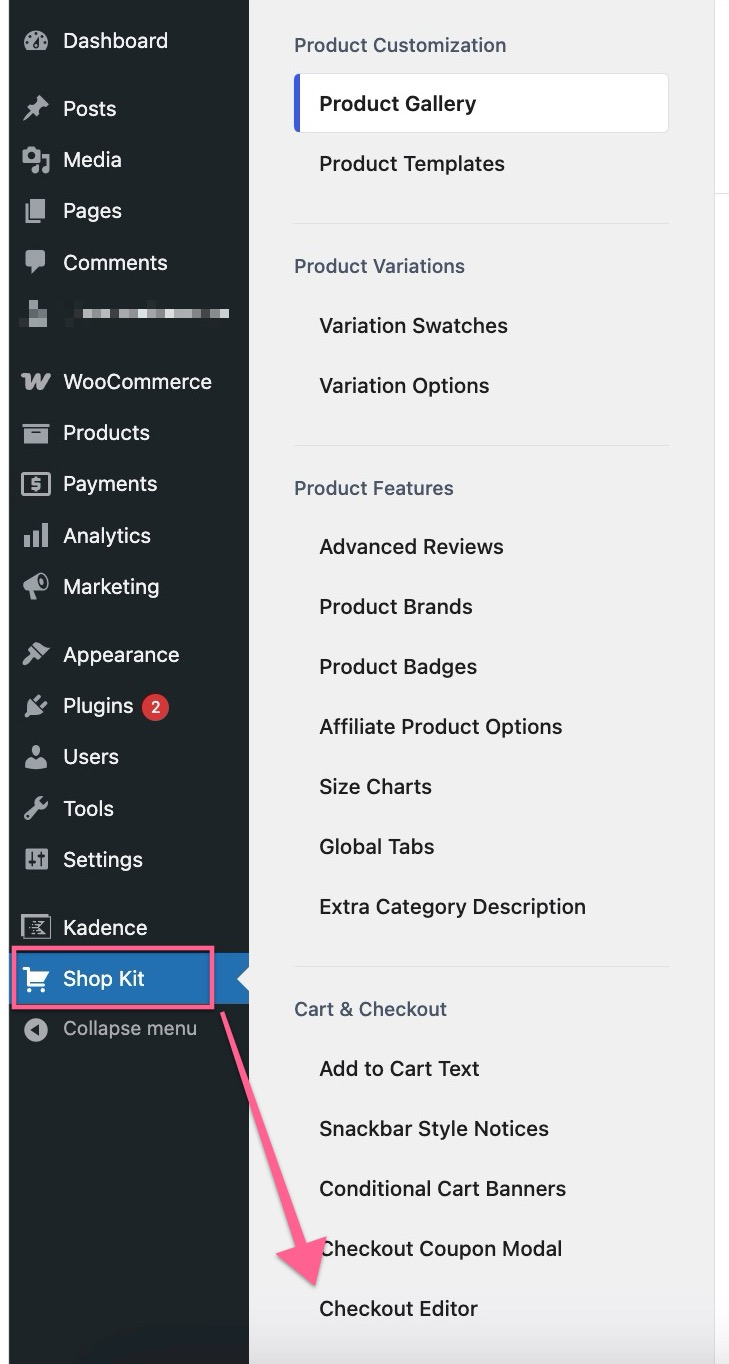Open the Size Charts section
The height and width of the screenshot is (1364, 729).
[375, 787]
